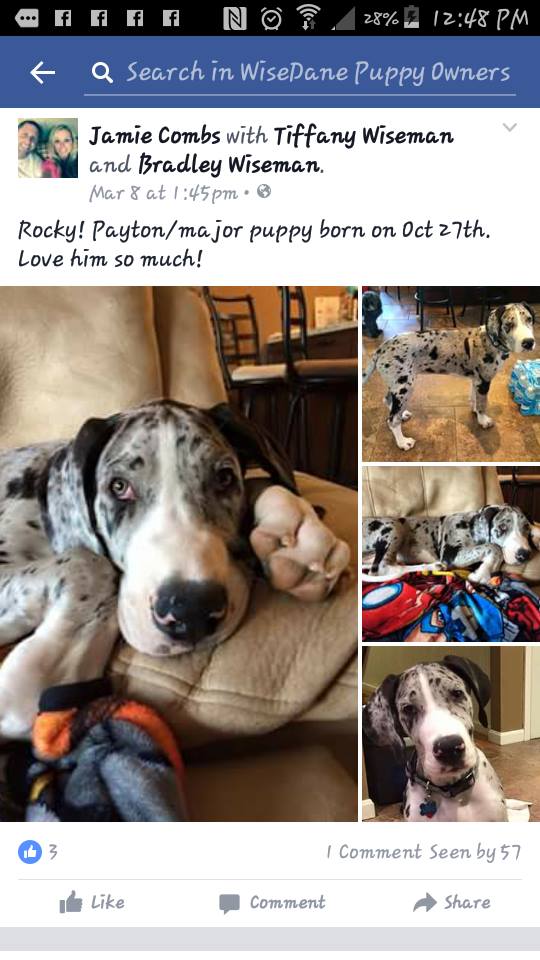Viewport: 540px width, 960px height.
Task: Search in WiseDane Puppy Owners field
Action: tap(300, 73)
